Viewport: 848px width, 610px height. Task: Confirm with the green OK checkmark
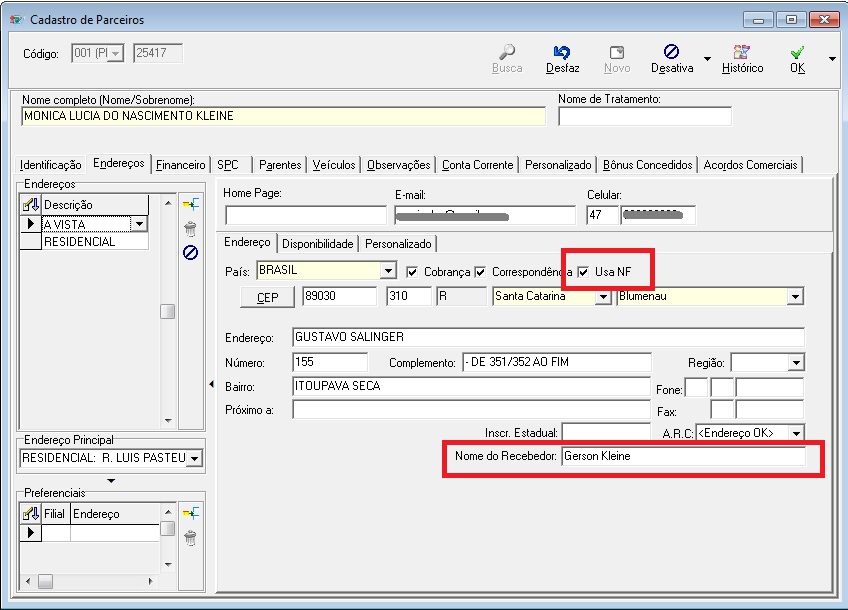pyautogui.click(x=797, y=52)
